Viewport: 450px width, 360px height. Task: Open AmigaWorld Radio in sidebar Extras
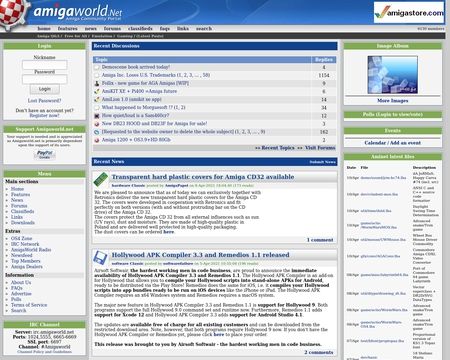31,250
